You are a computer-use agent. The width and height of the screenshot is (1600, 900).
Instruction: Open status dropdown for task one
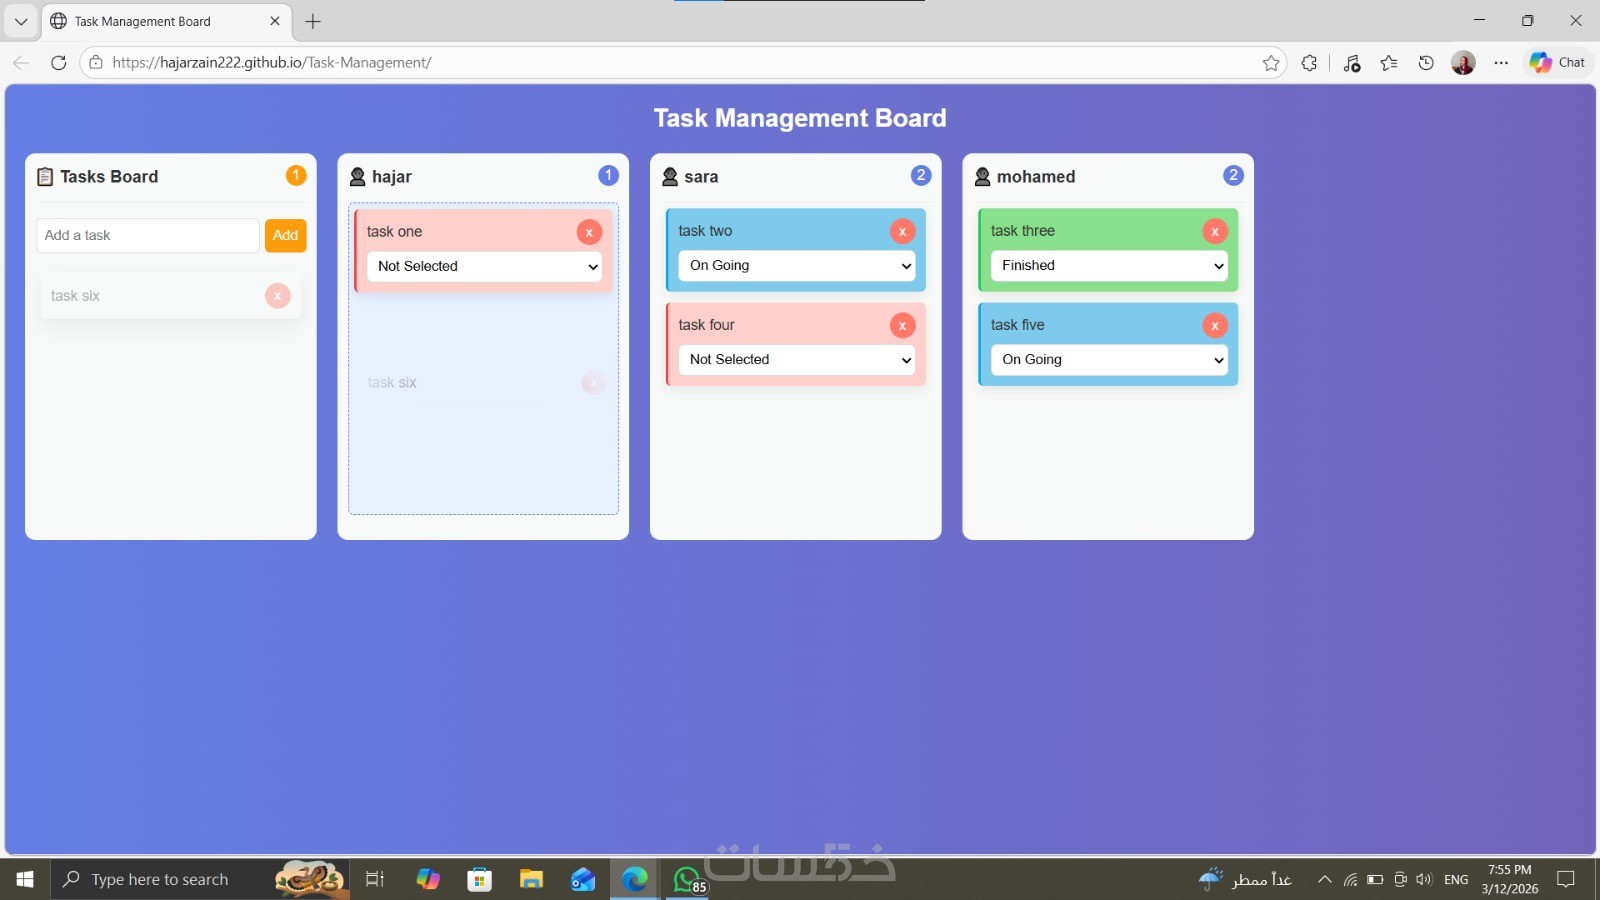click(484, 266)
